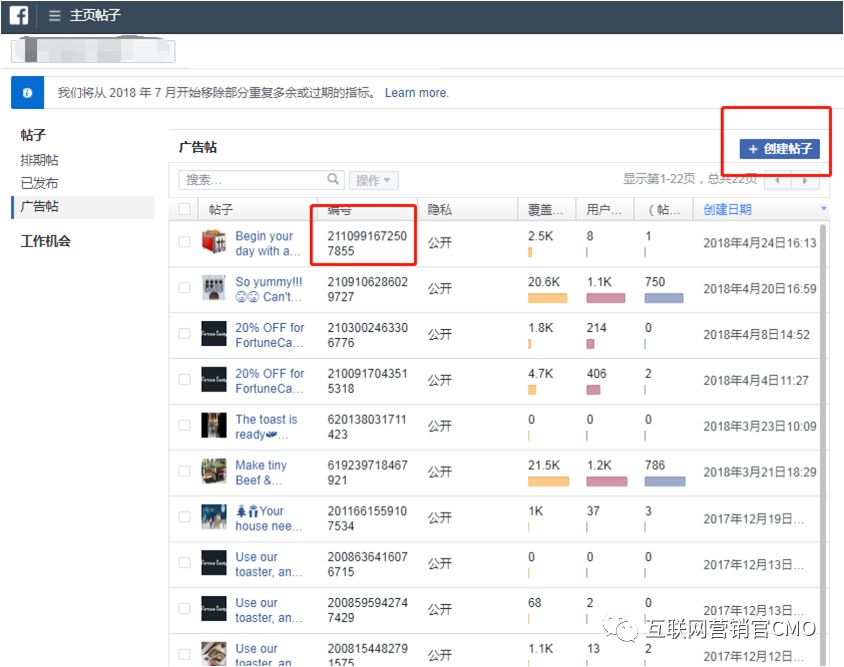The height and width of the screenshot is (667, 844).
Task: Open post 'The toast is ready'
Action: (266, 427)
